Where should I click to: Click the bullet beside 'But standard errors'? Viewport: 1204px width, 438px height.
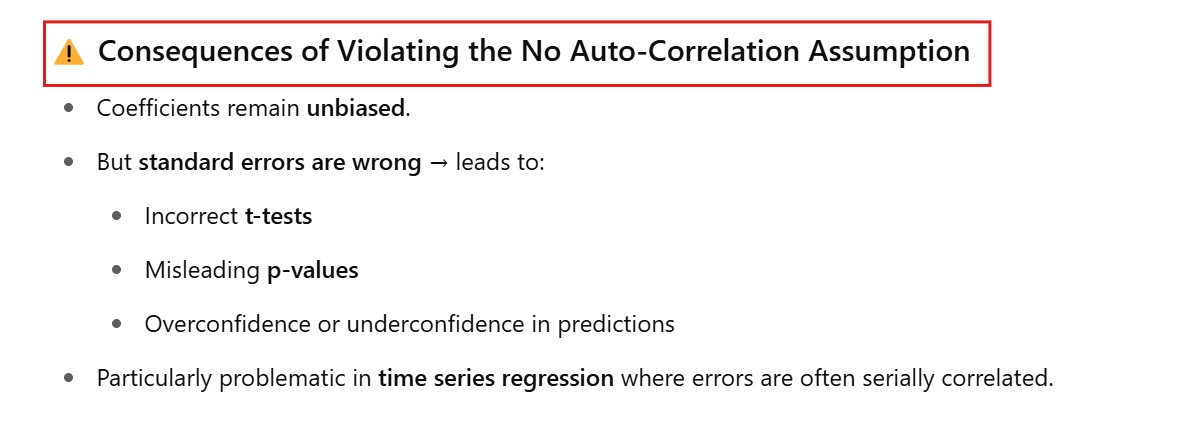coord(69,162)
